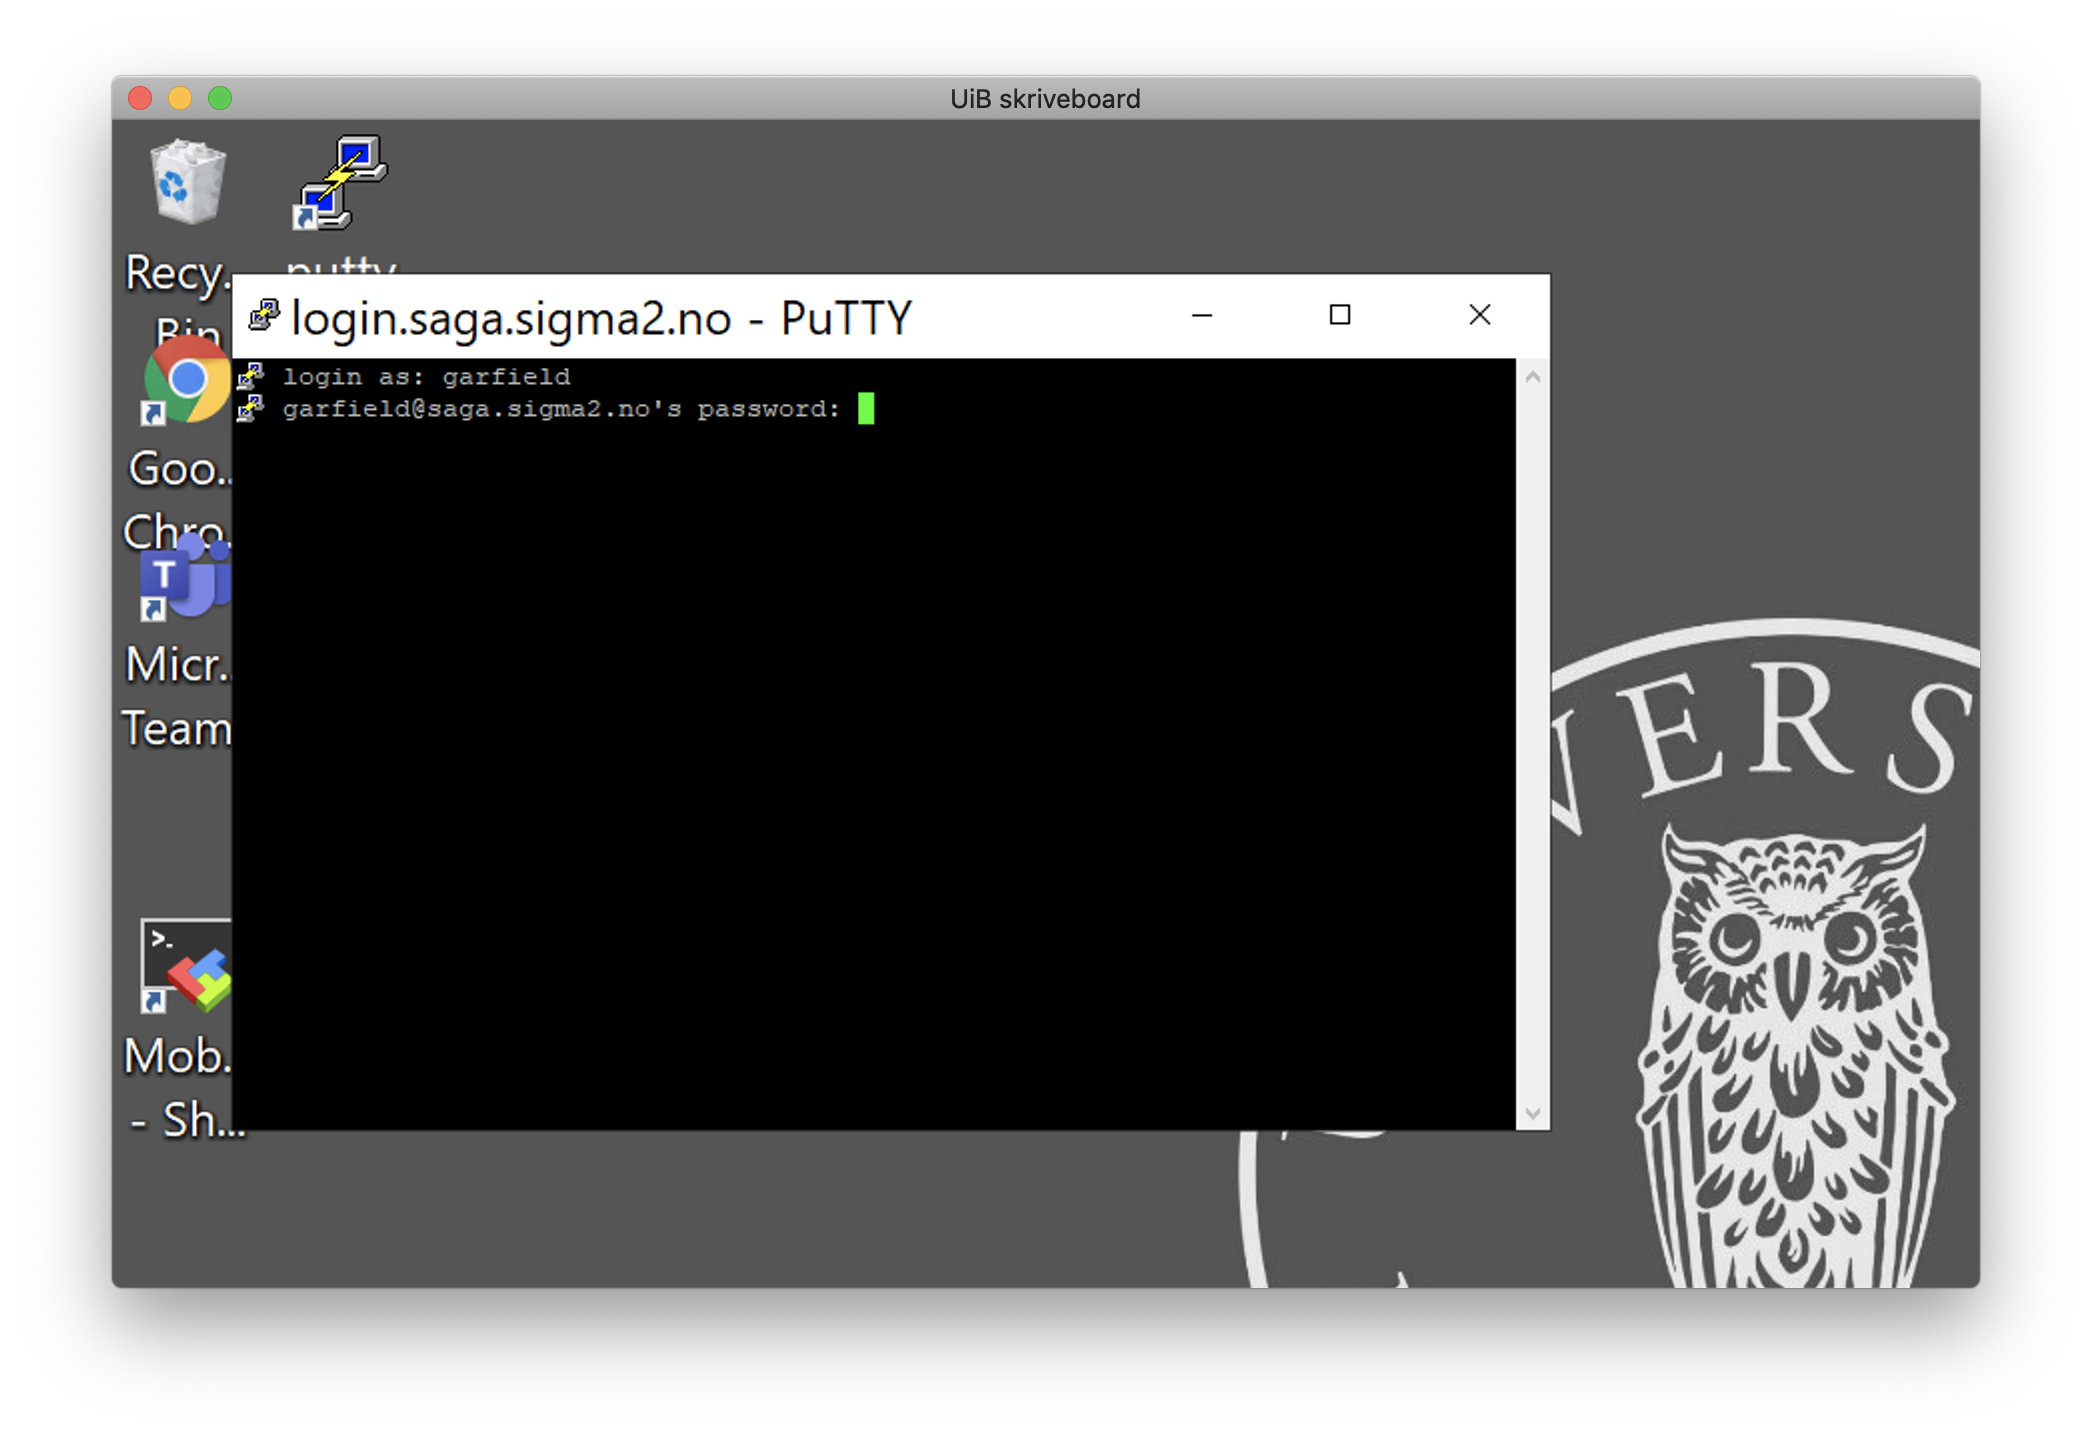This screenshot has height=1436, width=2092.
Task: Focus the password prompt cursor in terminal
Action: pos(866,408)
